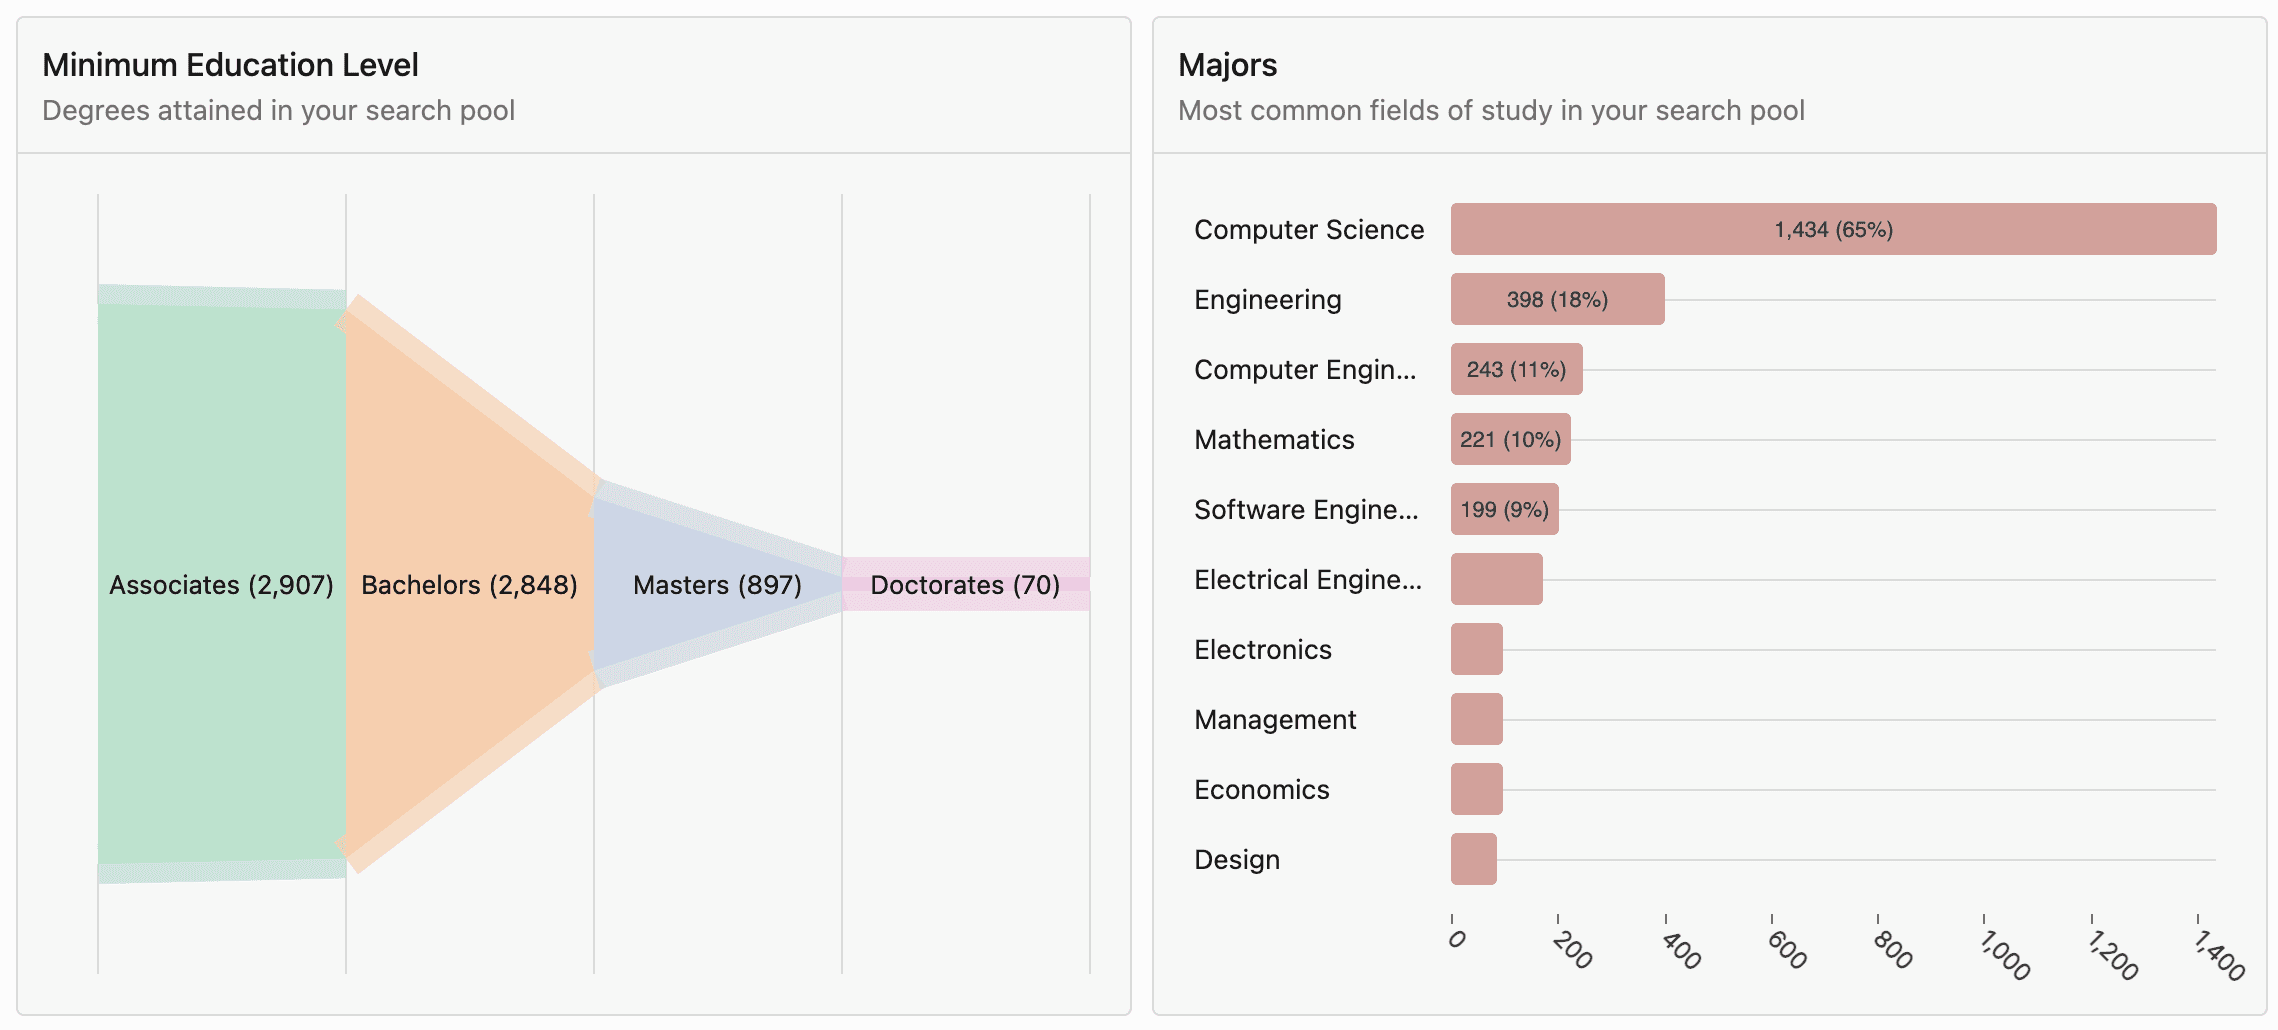This screenshot has width=2278, height=1030.
Task: Select the Engineering bar with 398 (18%)
Action: coord(1557,299)
